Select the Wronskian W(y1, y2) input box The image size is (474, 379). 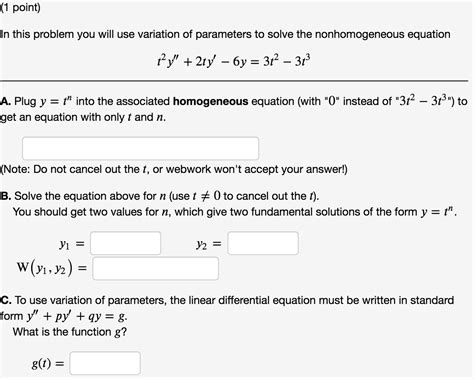(156, 268)
